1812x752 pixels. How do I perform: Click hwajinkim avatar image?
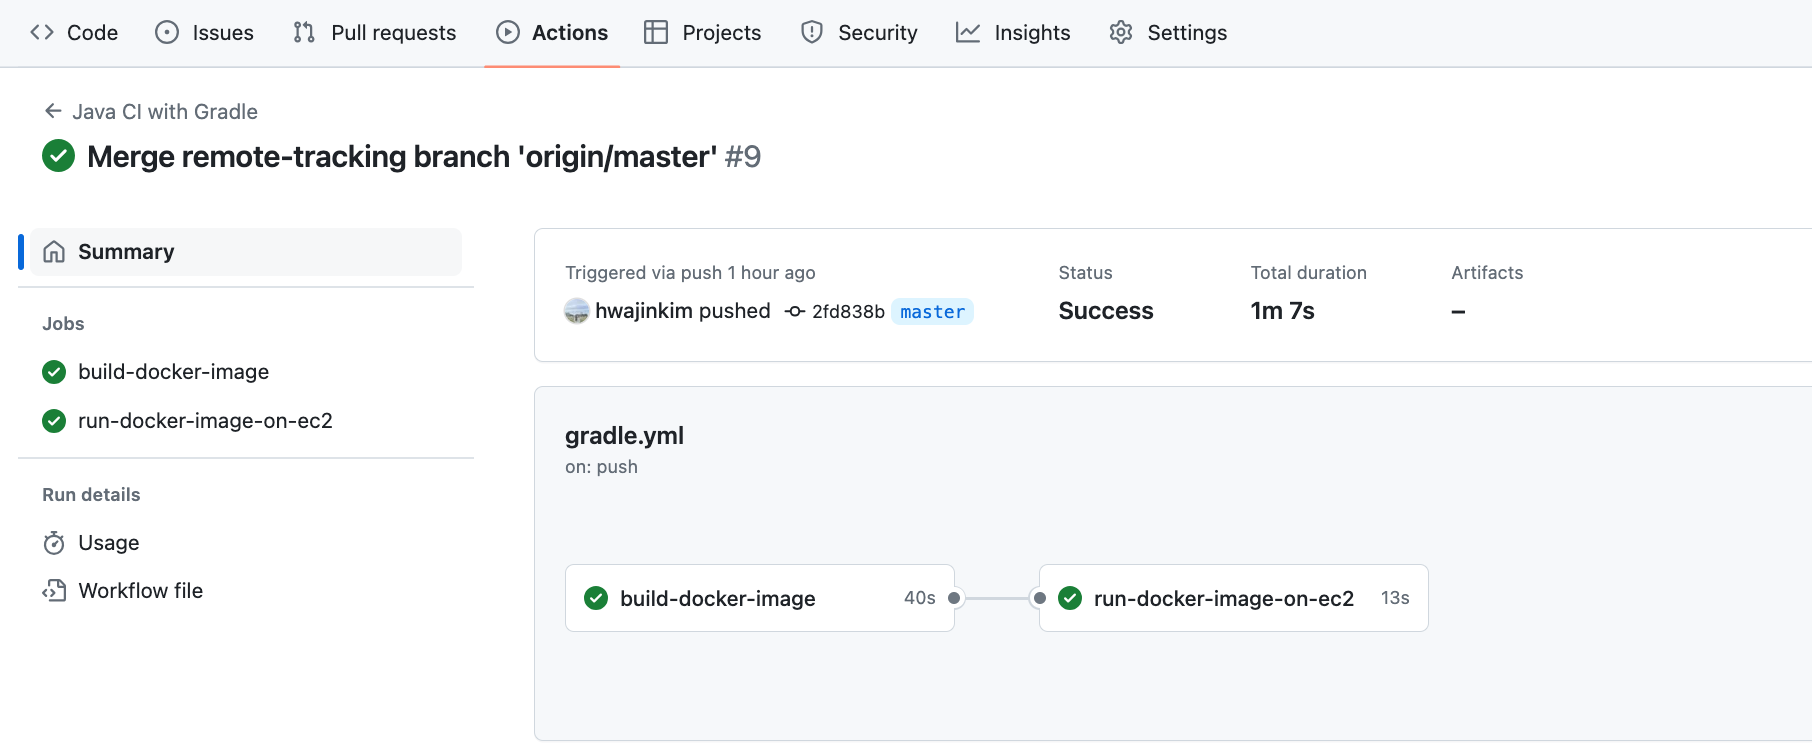[x=577, y=311]
